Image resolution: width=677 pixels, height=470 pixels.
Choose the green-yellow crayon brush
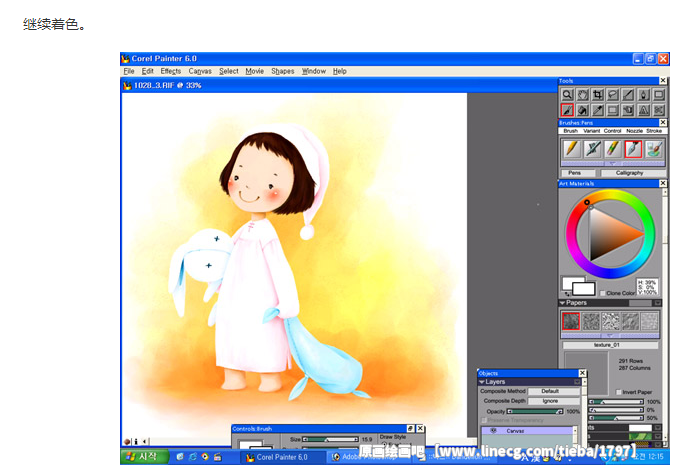613,149
